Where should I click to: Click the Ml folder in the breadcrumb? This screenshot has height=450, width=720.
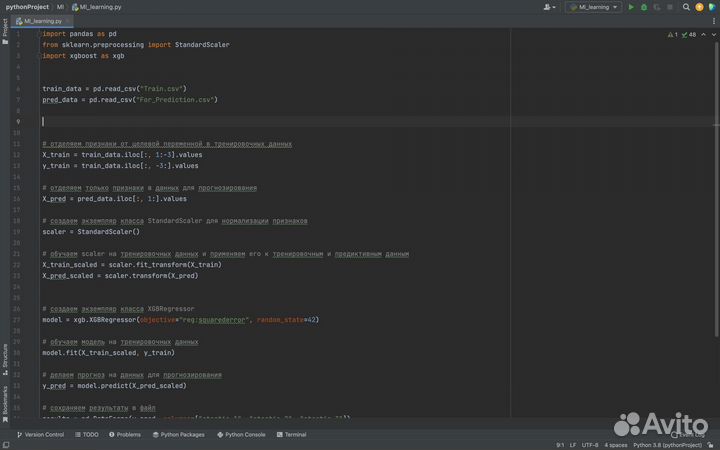click(60, 7)
